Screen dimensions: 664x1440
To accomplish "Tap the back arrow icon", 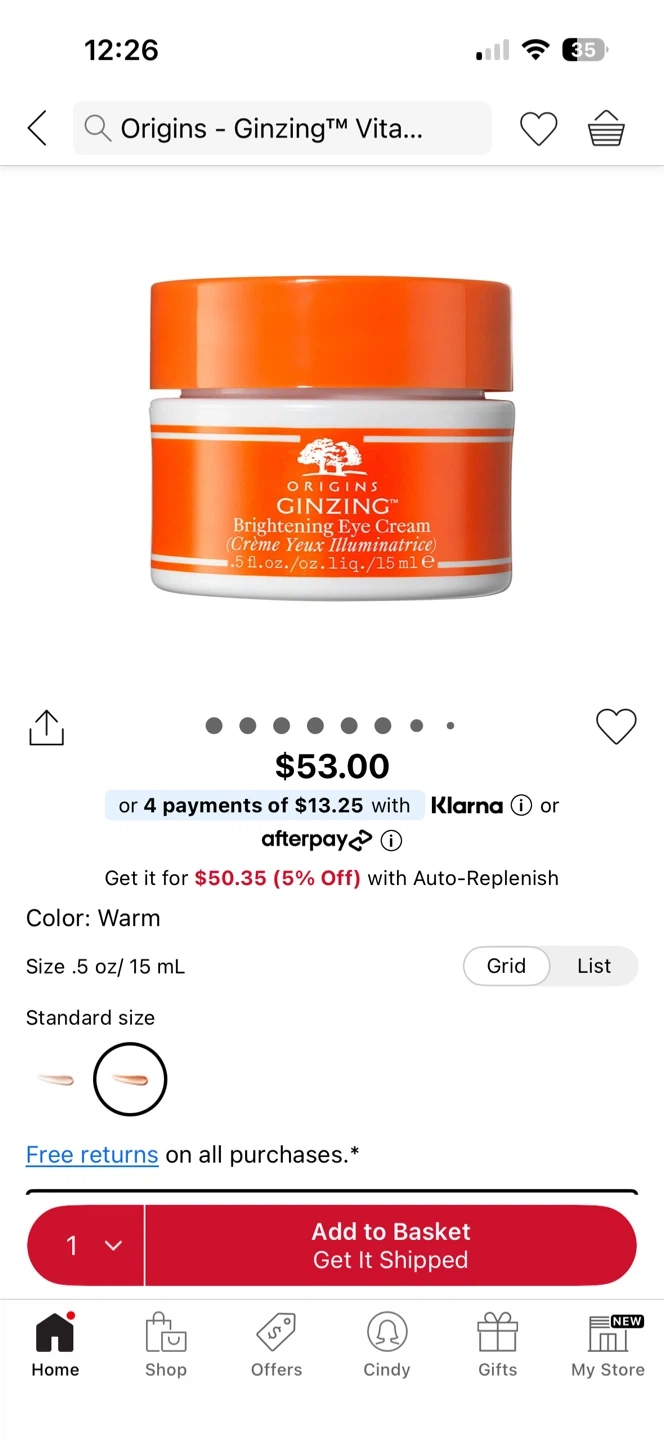I will (37, 129).
